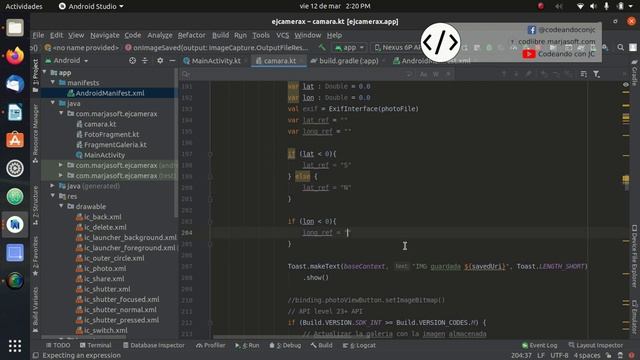Open the Android project view dropdown
Screen dimensions: 640x360
67,60
